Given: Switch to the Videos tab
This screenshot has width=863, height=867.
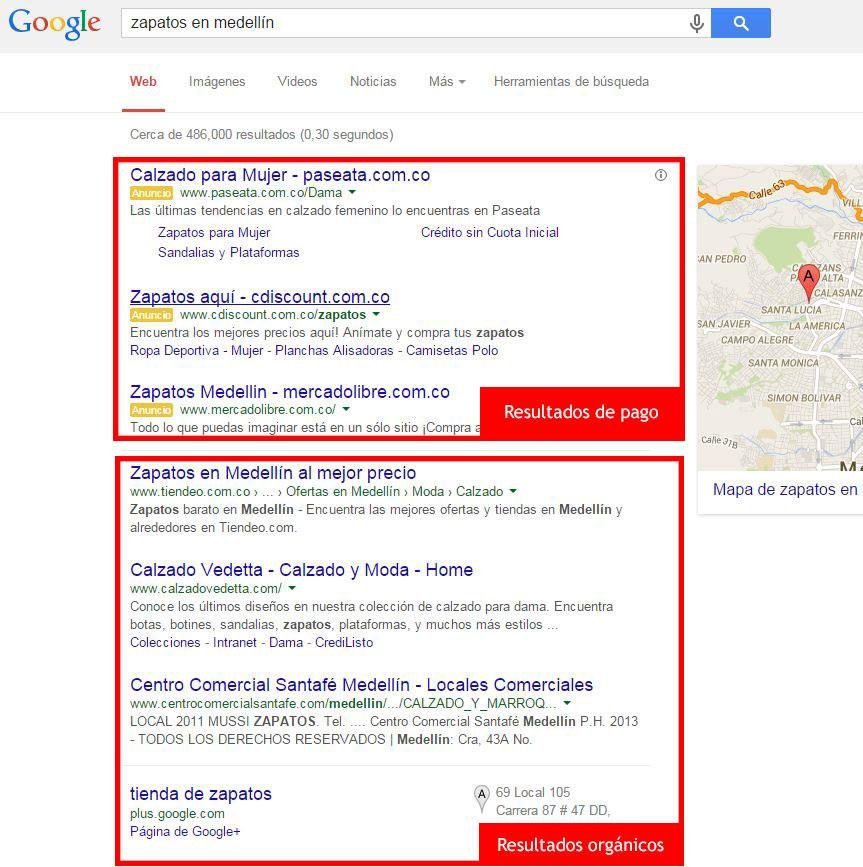Looking at the screenshot, I should point(297,82).
